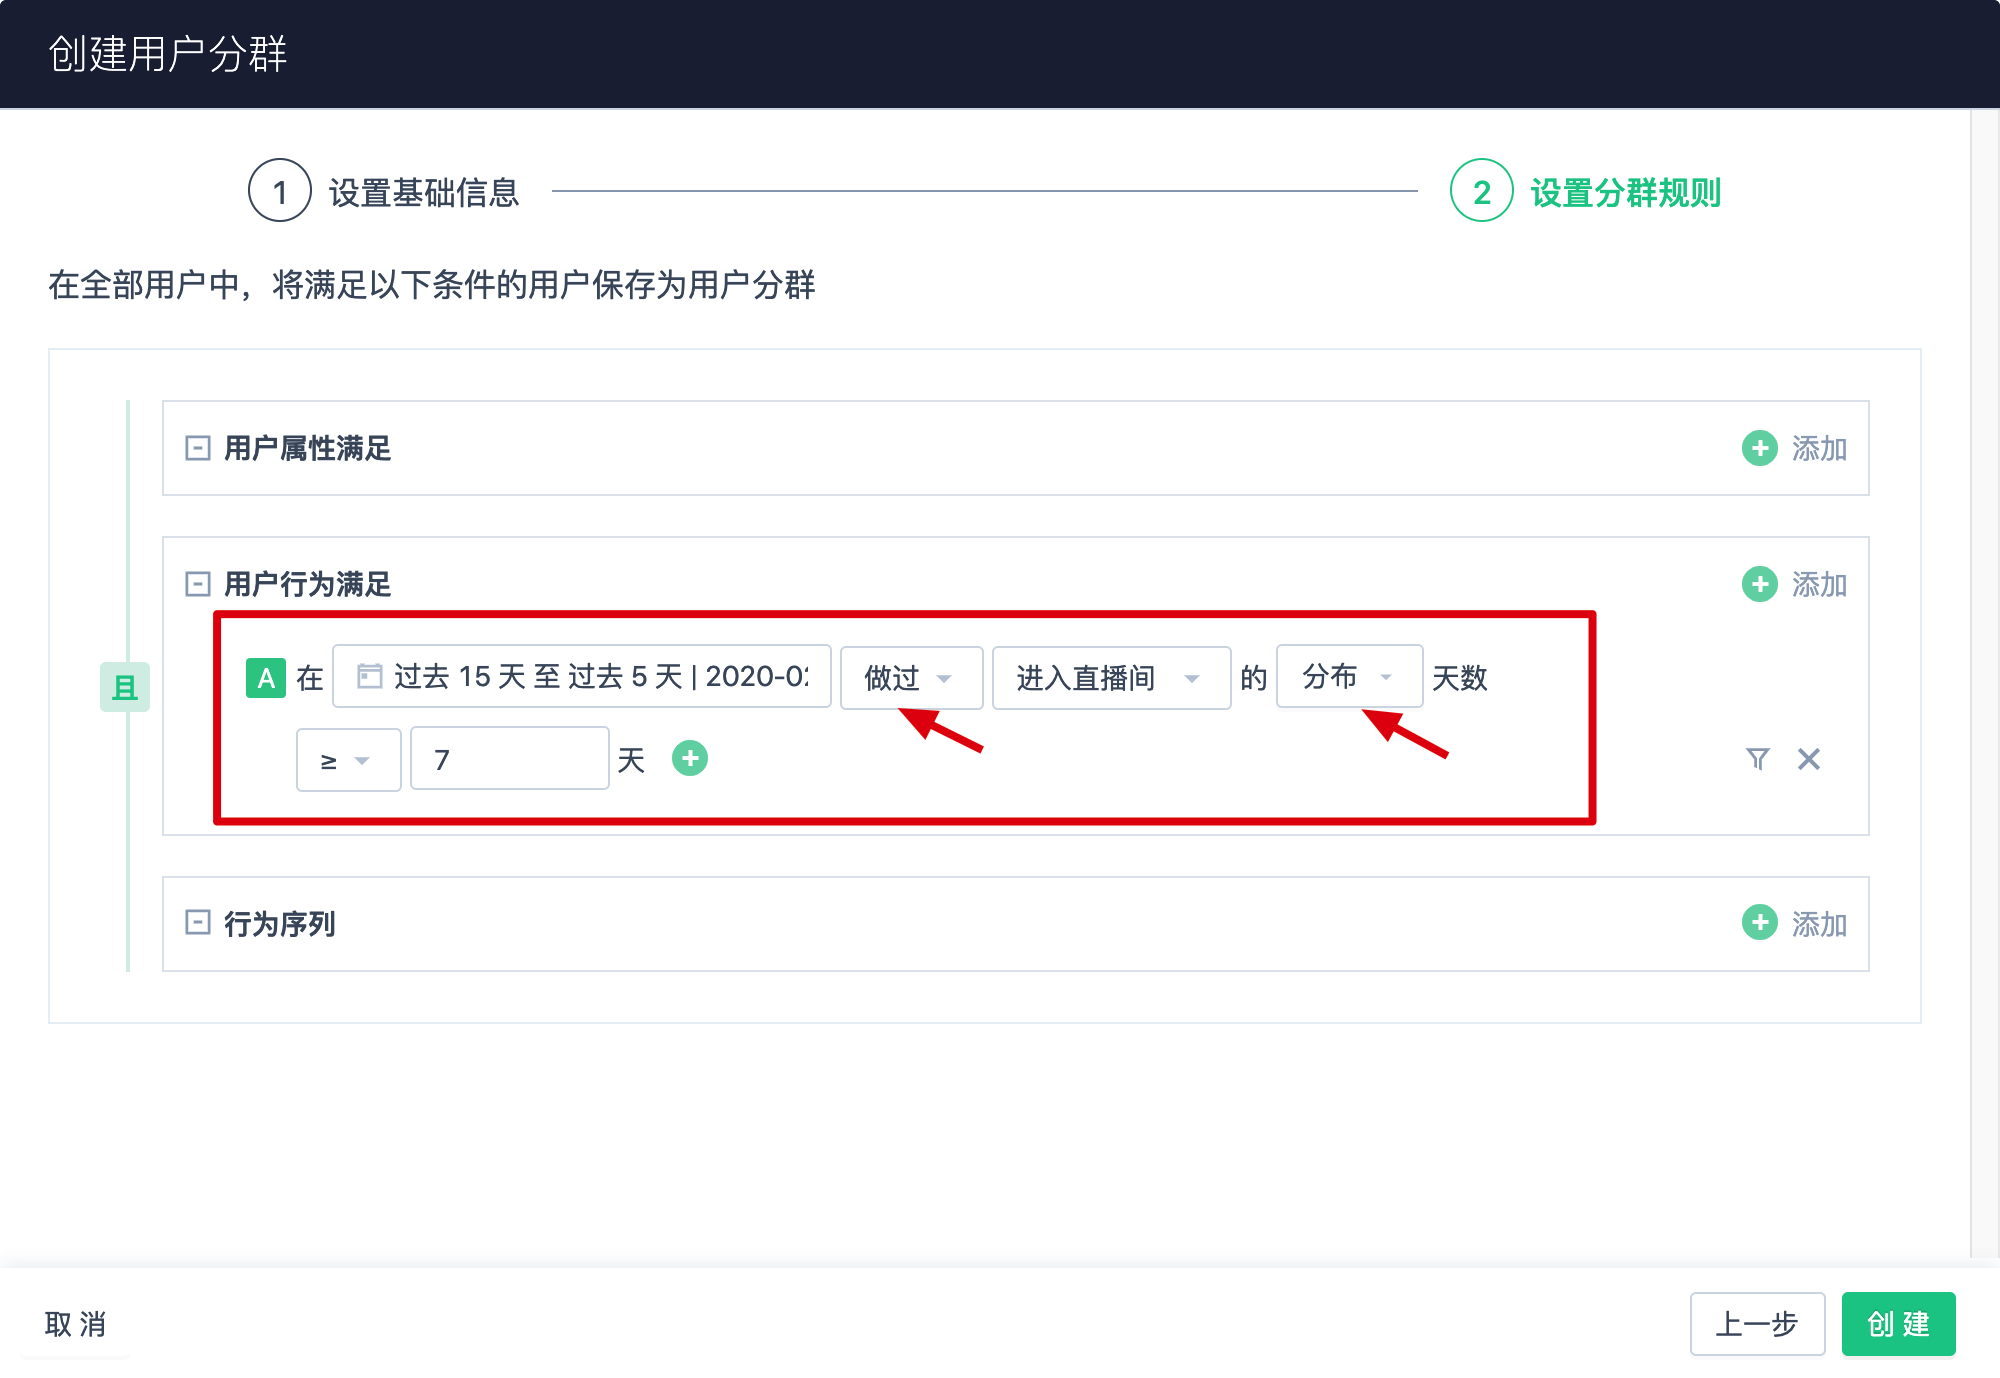The width and height of the screenshot is (2000, 1378).
Task: Collapse the 用户属性满足 section
Action: [x=198, y=448]
